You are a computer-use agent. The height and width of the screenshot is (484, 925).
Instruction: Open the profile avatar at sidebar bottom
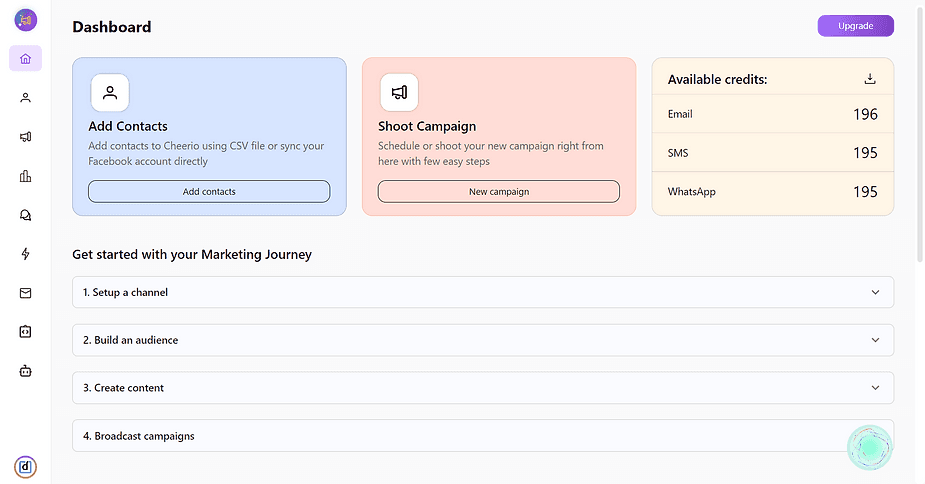coord(25,466)
